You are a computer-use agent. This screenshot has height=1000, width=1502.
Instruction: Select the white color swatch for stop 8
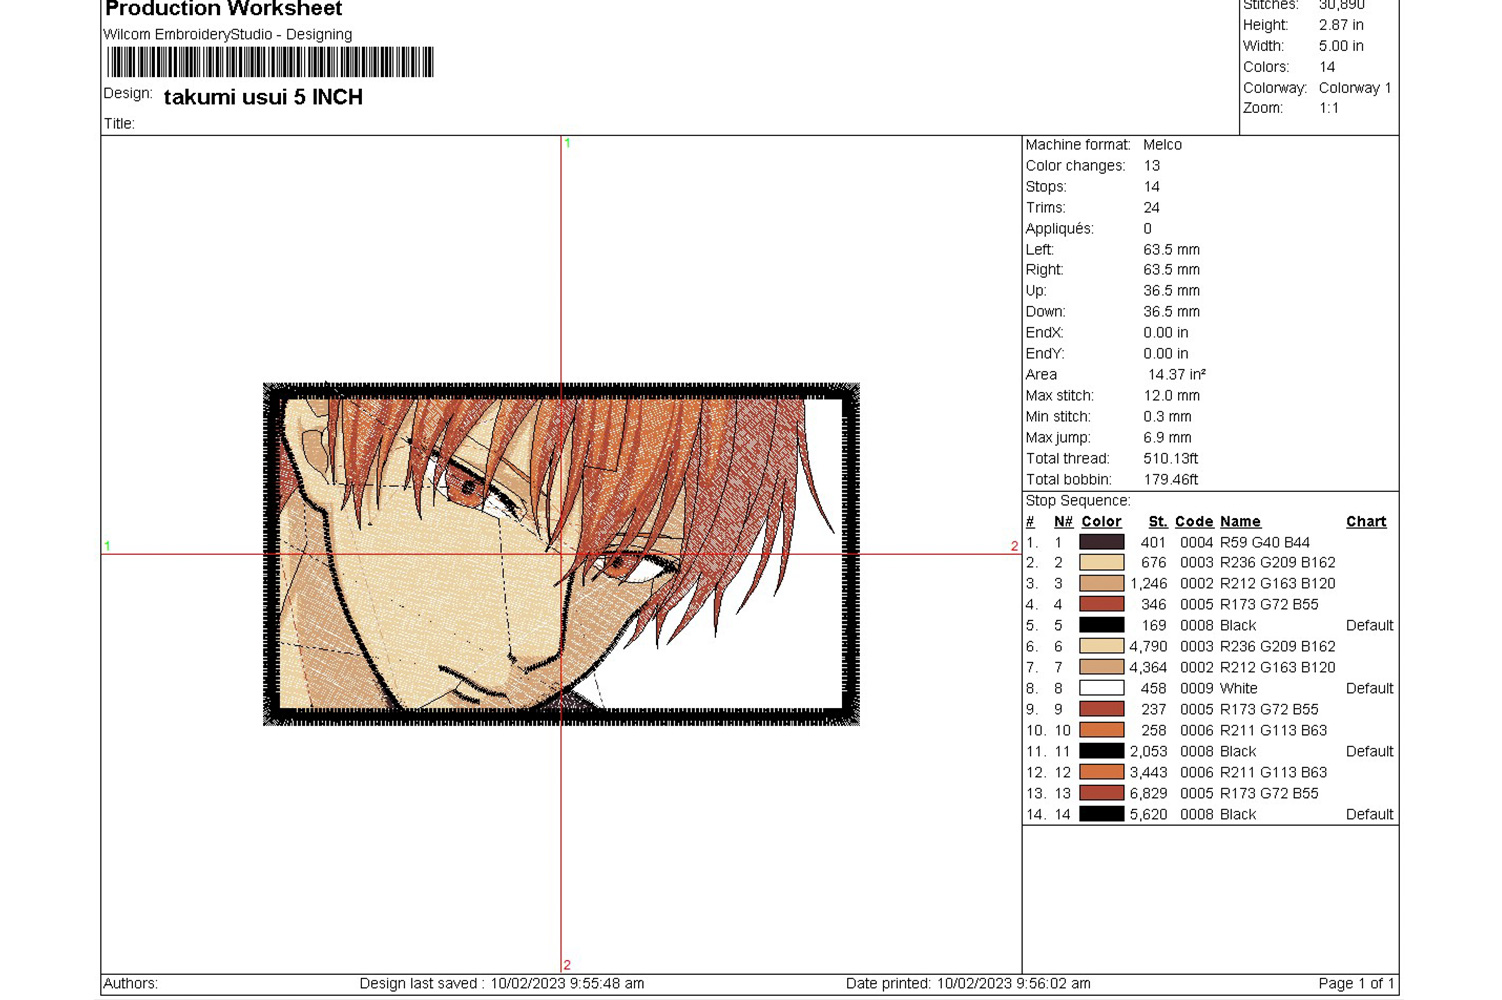(x=1101, y=688)
